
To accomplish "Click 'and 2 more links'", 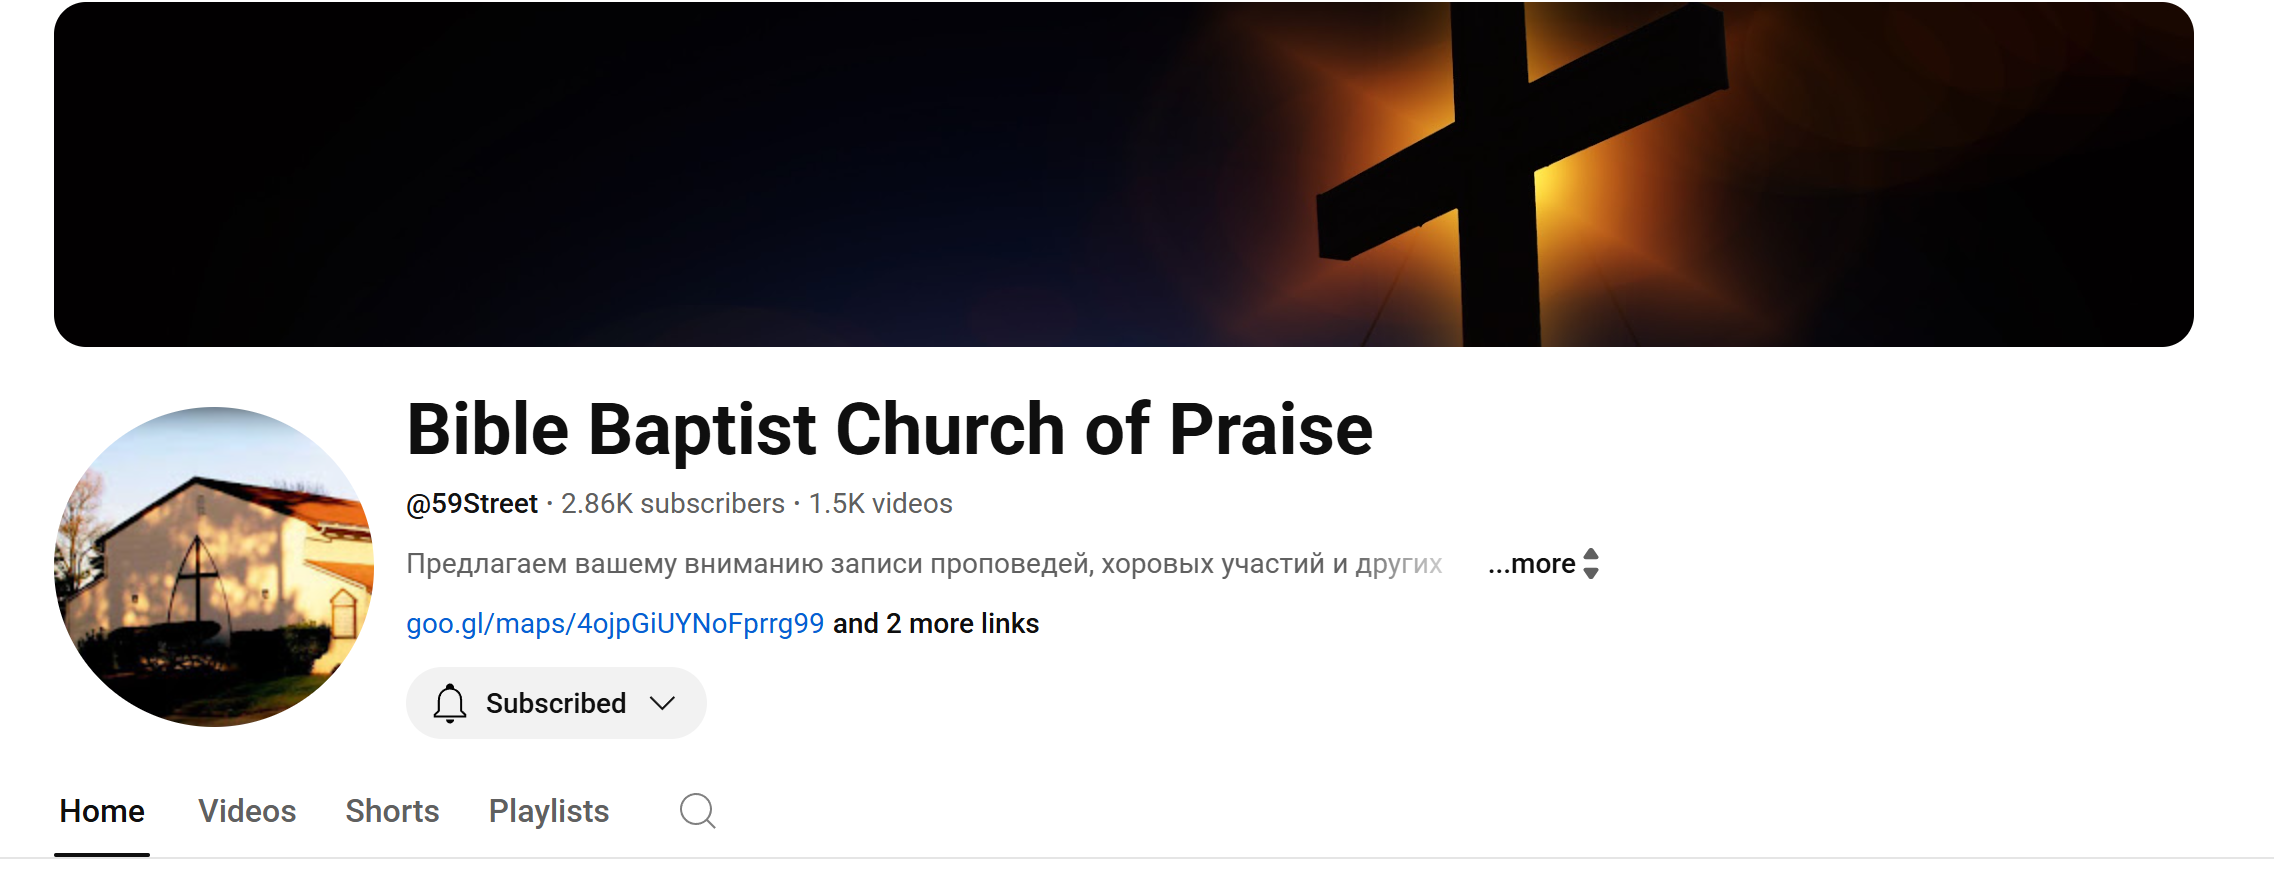I will 936,623.
